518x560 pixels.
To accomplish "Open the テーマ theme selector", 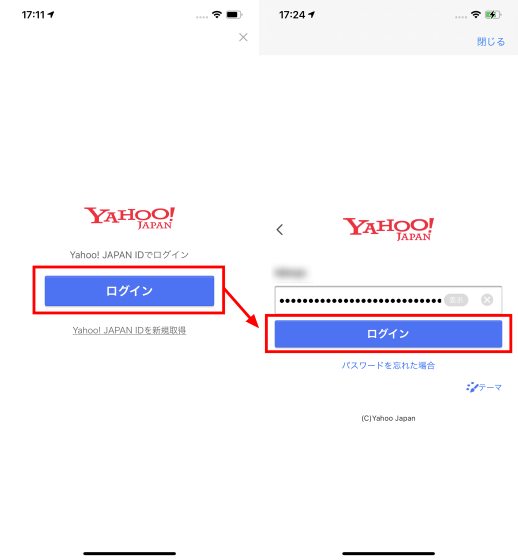I will pyautogui.click(x=484, y=387).
